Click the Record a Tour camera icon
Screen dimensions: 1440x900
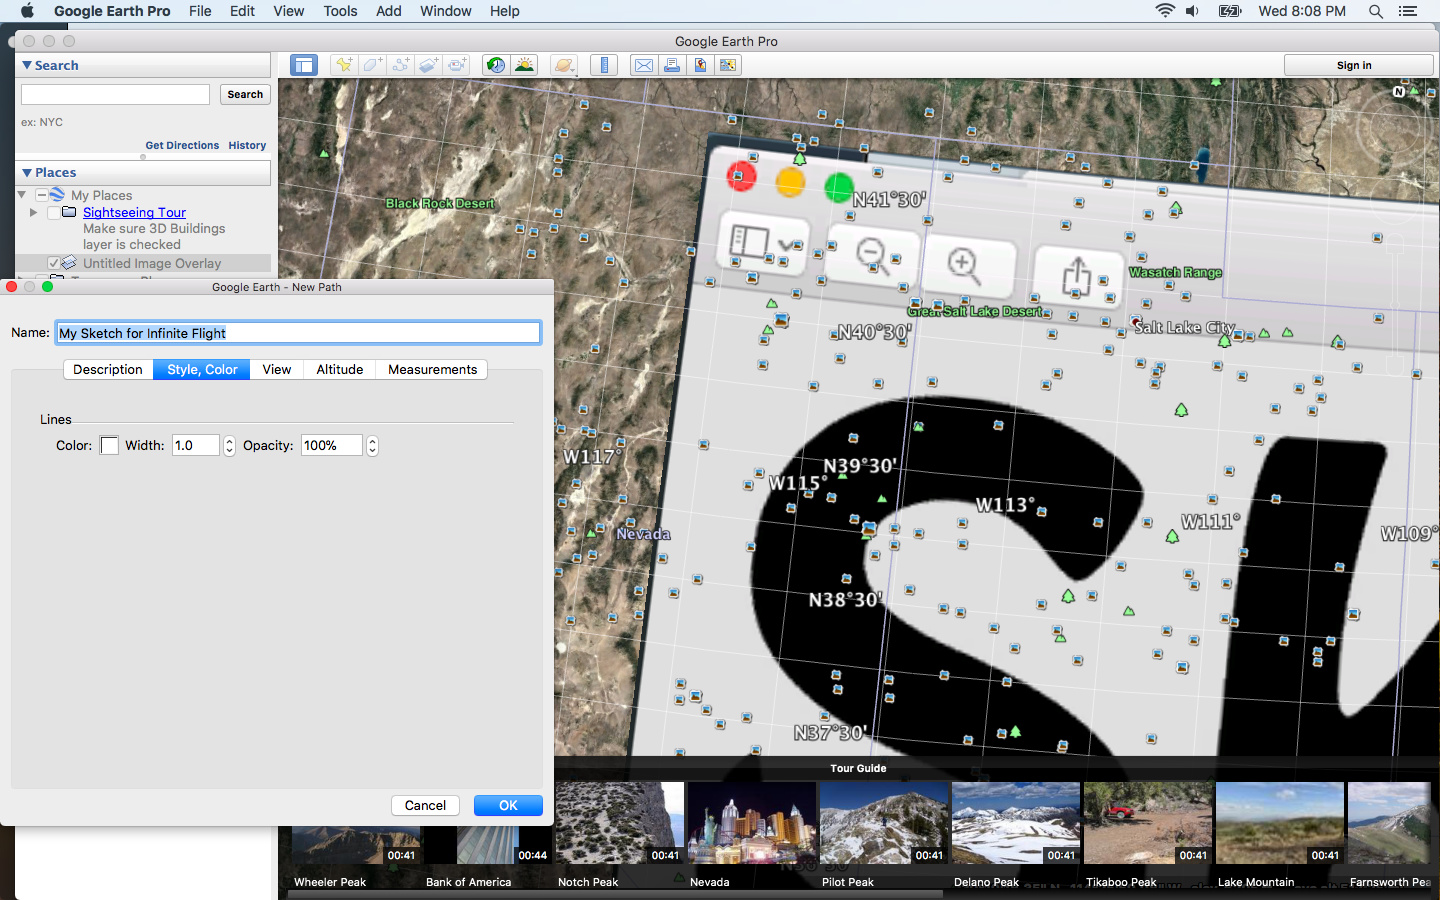[458, 65]
